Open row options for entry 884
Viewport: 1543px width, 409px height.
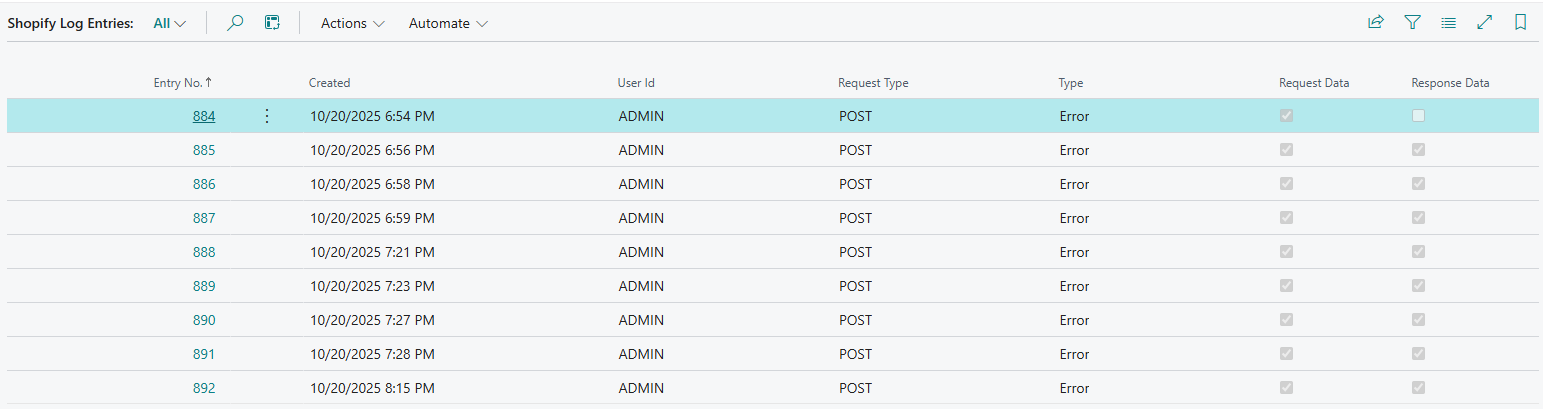266,117
